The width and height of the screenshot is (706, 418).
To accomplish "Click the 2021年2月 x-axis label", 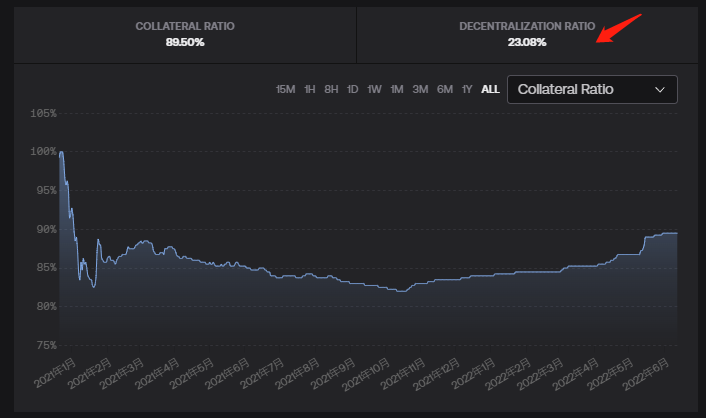I will pos(89,373).
